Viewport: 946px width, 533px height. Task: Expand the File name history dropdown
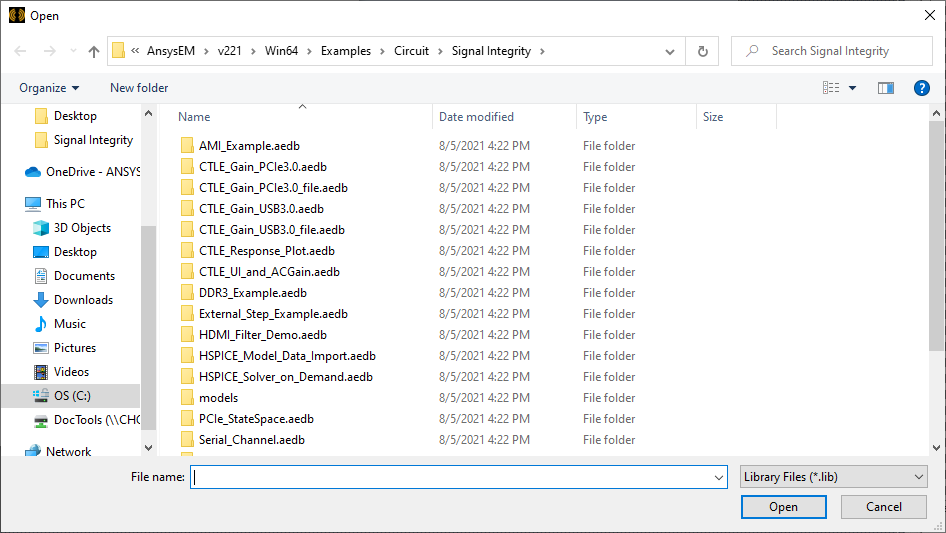(x=718, y=478)
